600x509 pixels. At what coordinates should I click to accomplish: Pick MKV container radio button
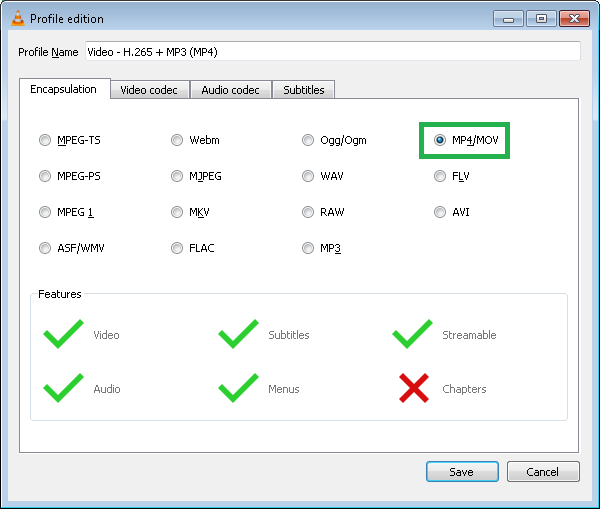pos(177,212)
